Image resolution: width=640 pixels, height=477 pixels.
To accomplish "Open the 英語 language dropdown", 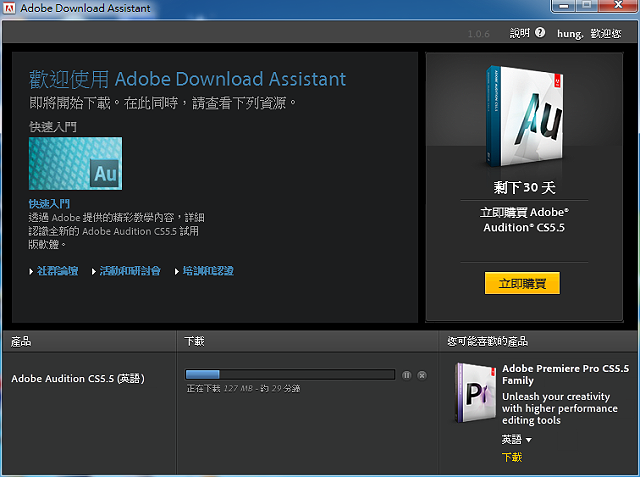I will tap(517, 439).
